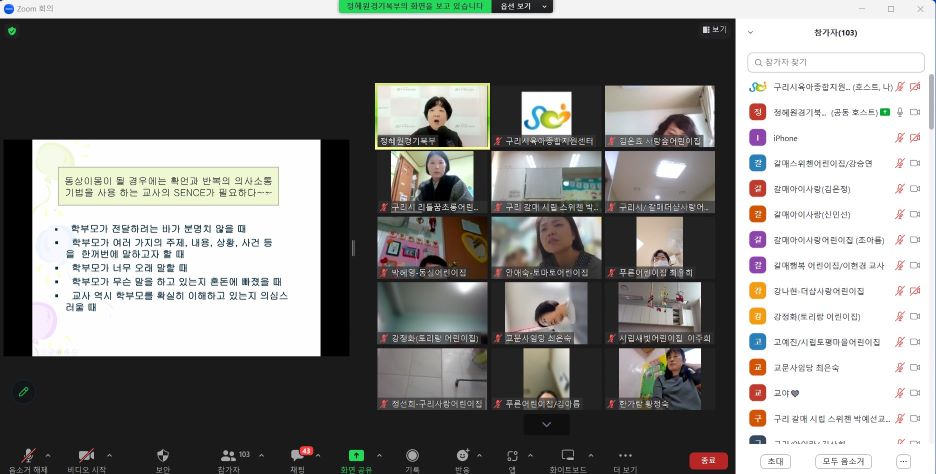Expand reactions arrow next to 반응
The width and height of the screenshot is (936, 474).
[x=480, y=455]
